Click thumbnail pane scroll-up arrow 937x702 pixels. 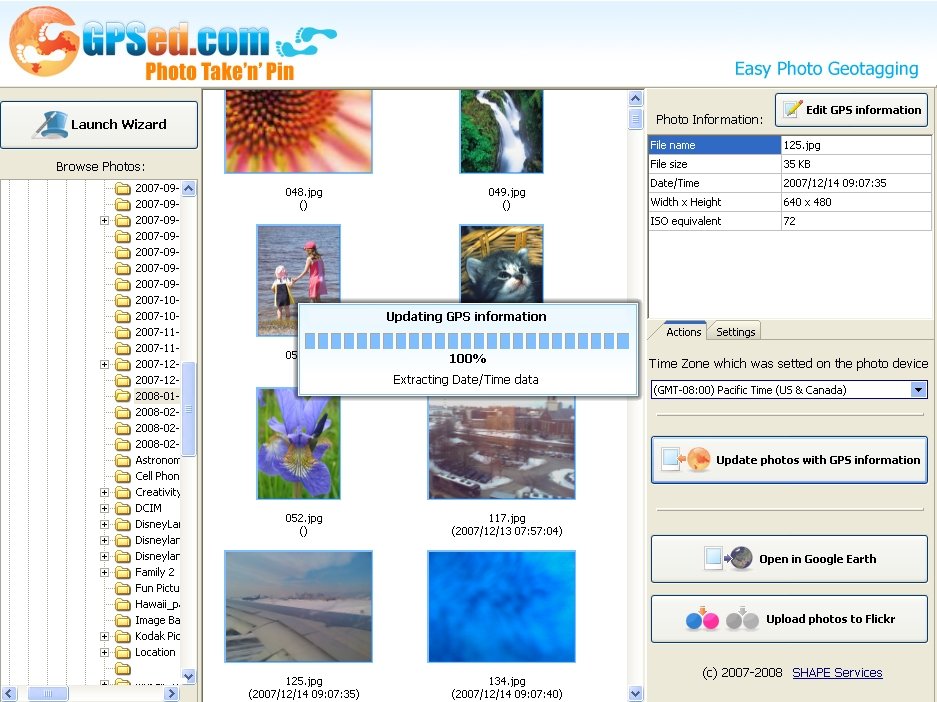point(635,97)
